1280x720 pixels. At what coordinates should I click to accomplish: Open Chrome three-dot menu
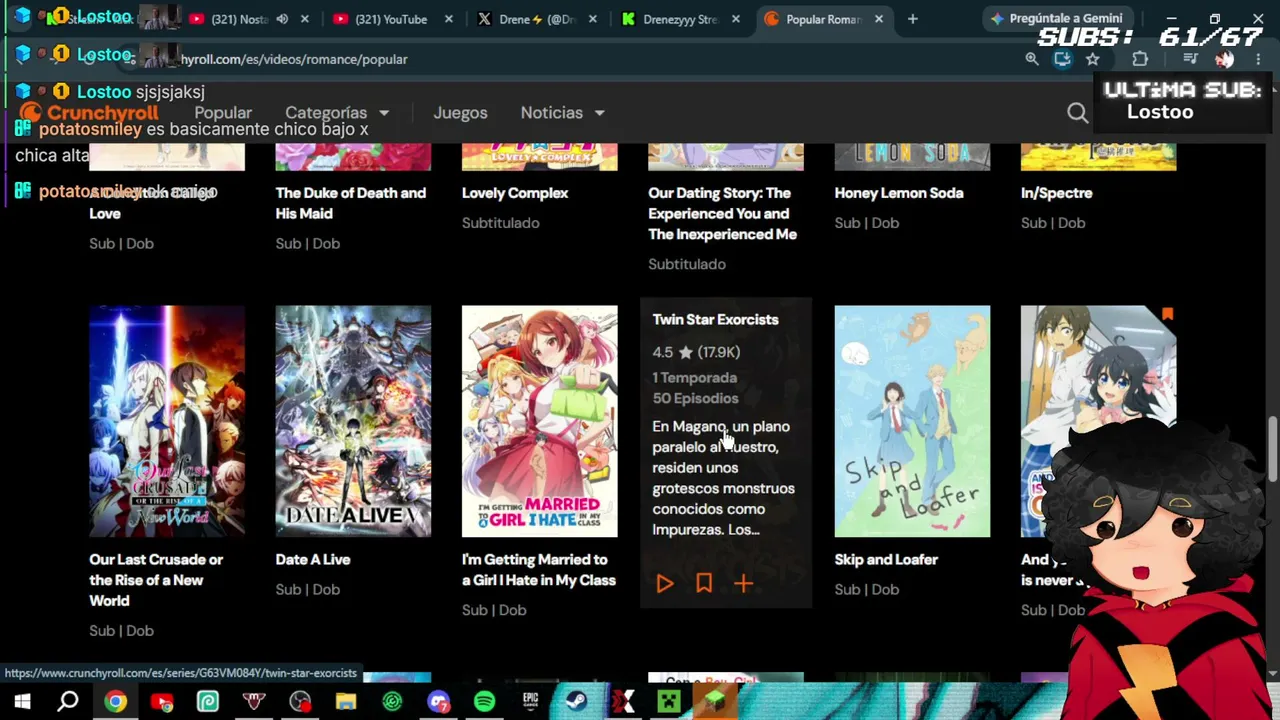pyautogui.click(x=1258, y=59)
